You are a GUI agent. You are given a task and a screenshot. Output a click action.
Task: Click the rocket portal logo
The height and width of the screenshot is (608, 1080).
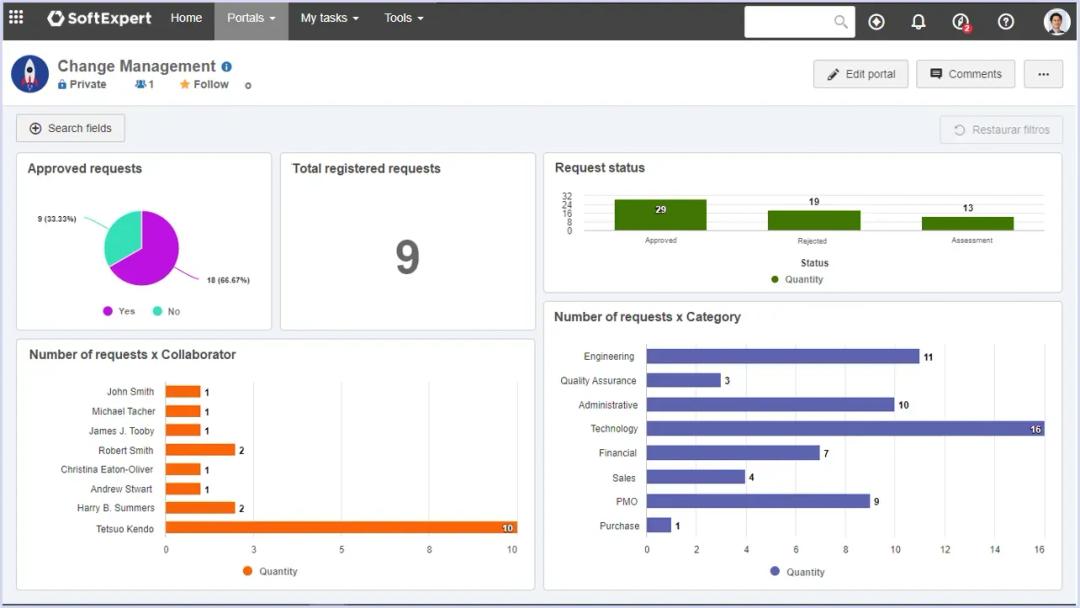point(30,74)
